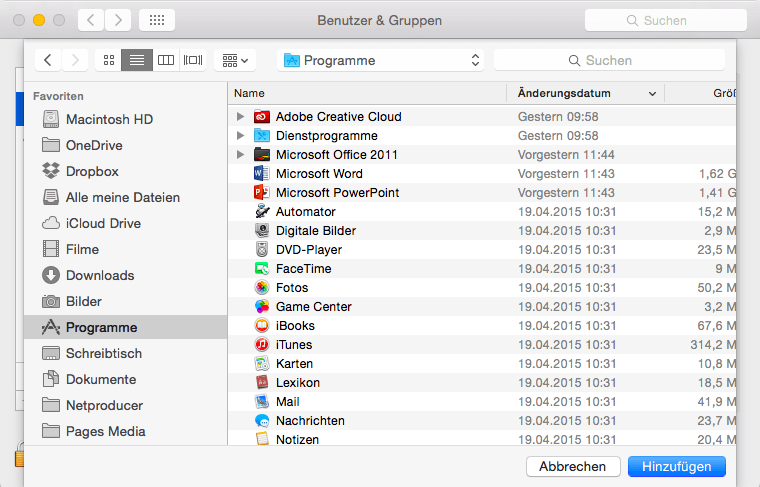Switch to column view mode
The image size is (760, 487).
click(x=165, y=60)
